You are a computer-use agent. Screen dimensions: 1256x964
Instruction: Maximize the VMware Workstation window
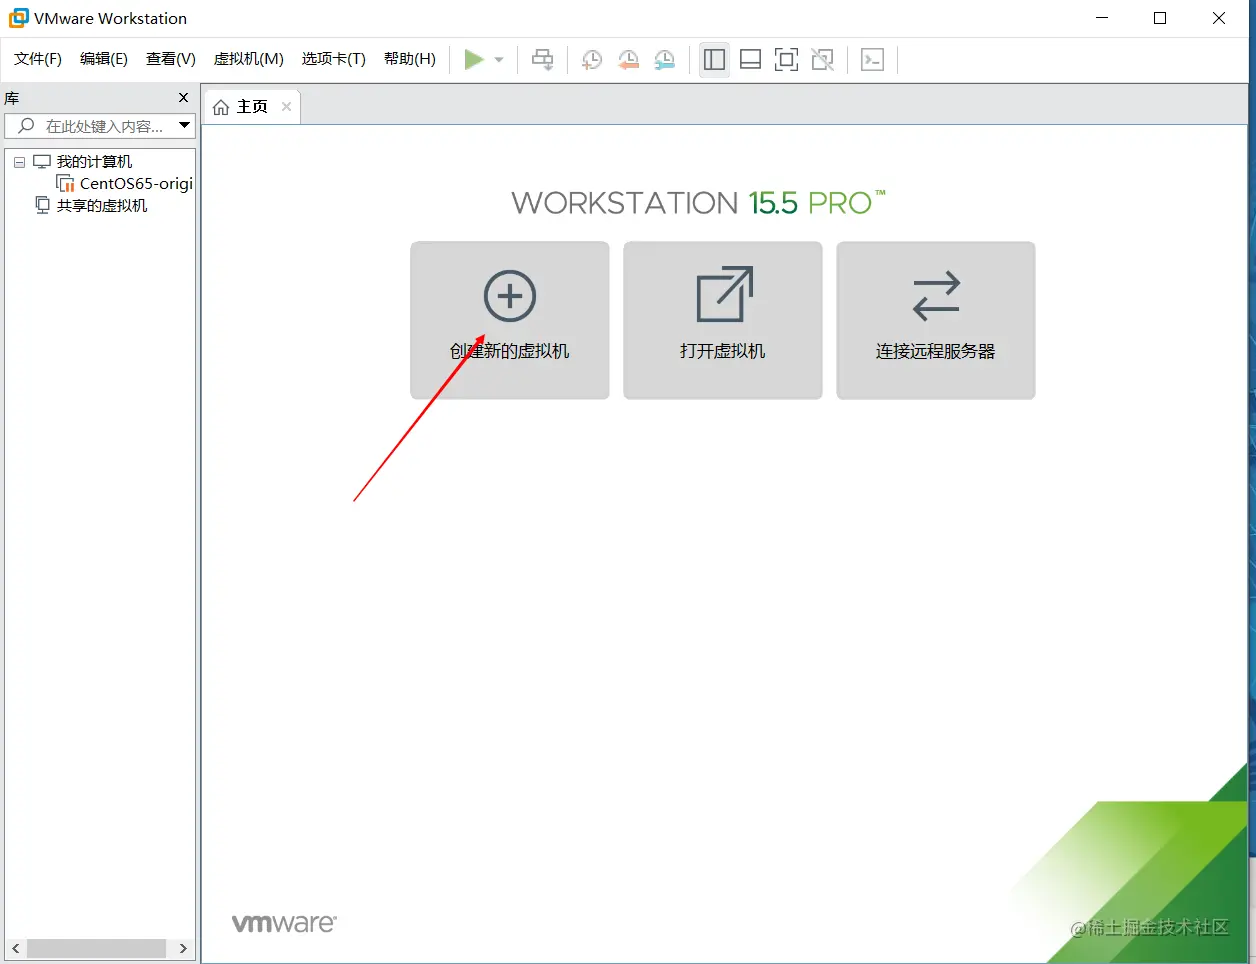(x=1160, y=18)
